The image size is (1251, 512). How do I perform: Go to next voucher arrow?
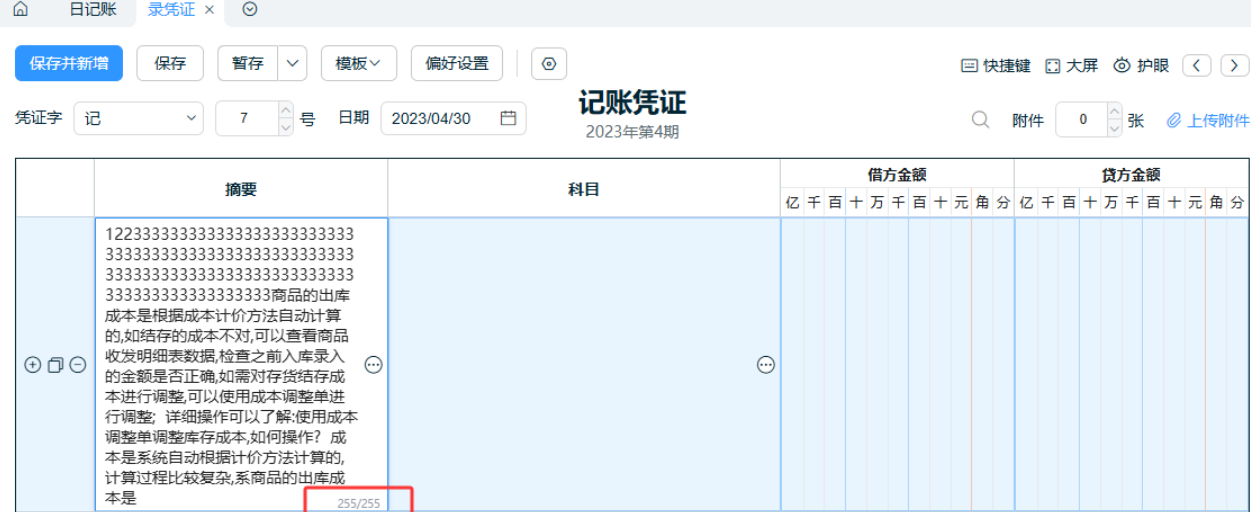pos(1235,65)
